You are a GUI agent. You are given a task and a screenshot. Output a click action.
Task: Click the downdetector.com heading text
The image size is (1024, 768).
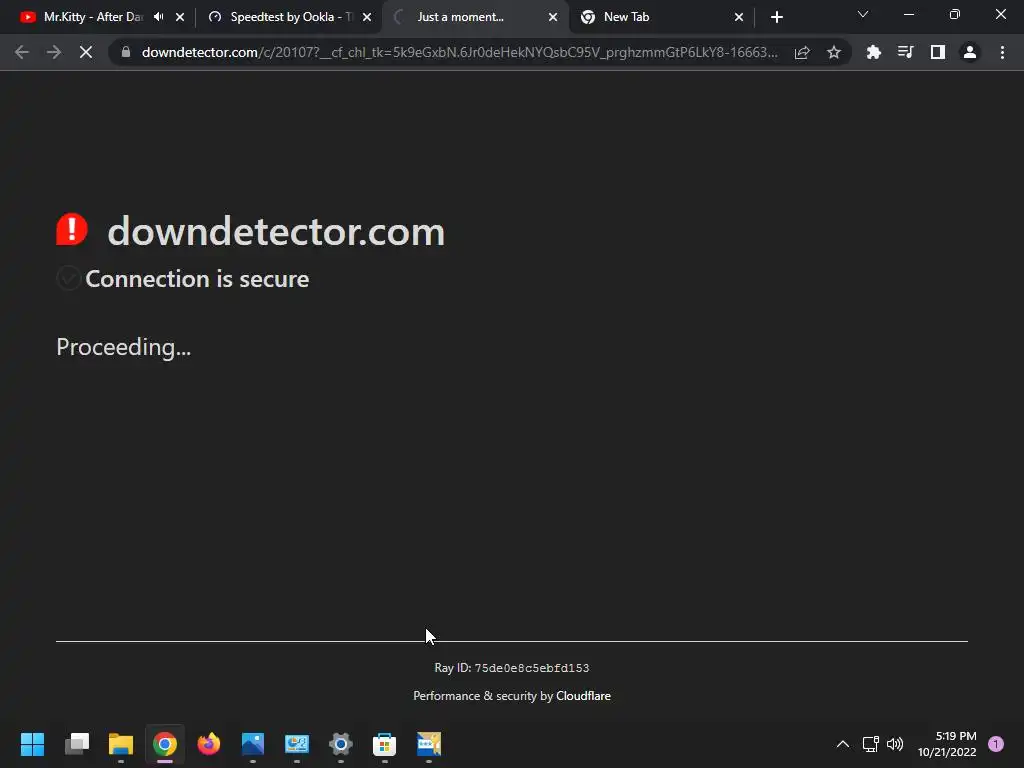(x=276, y=232)
